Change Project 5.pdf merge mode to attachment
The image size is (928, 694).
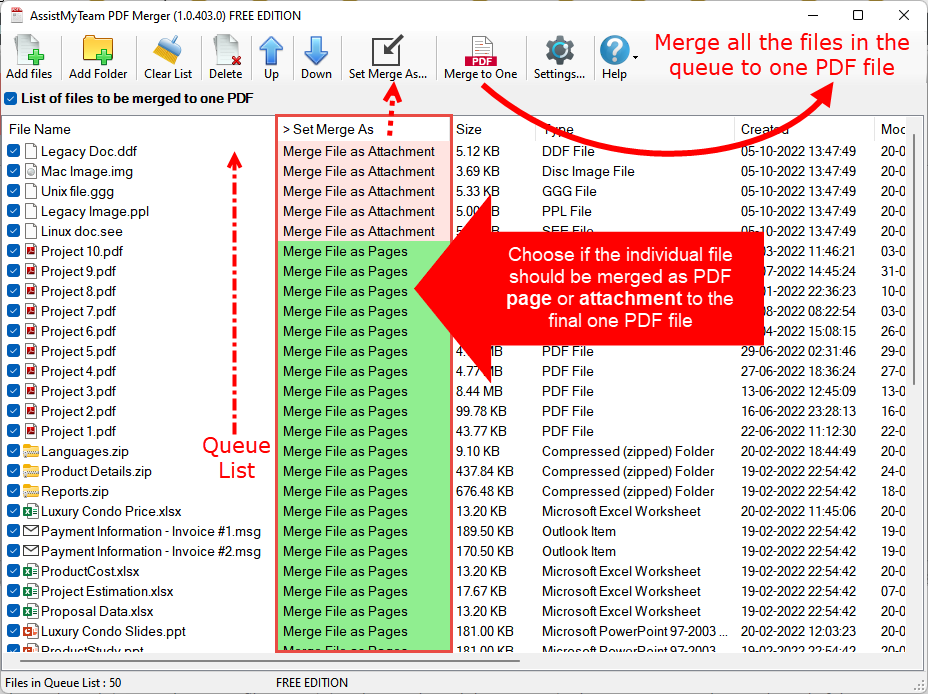(345, 351)
